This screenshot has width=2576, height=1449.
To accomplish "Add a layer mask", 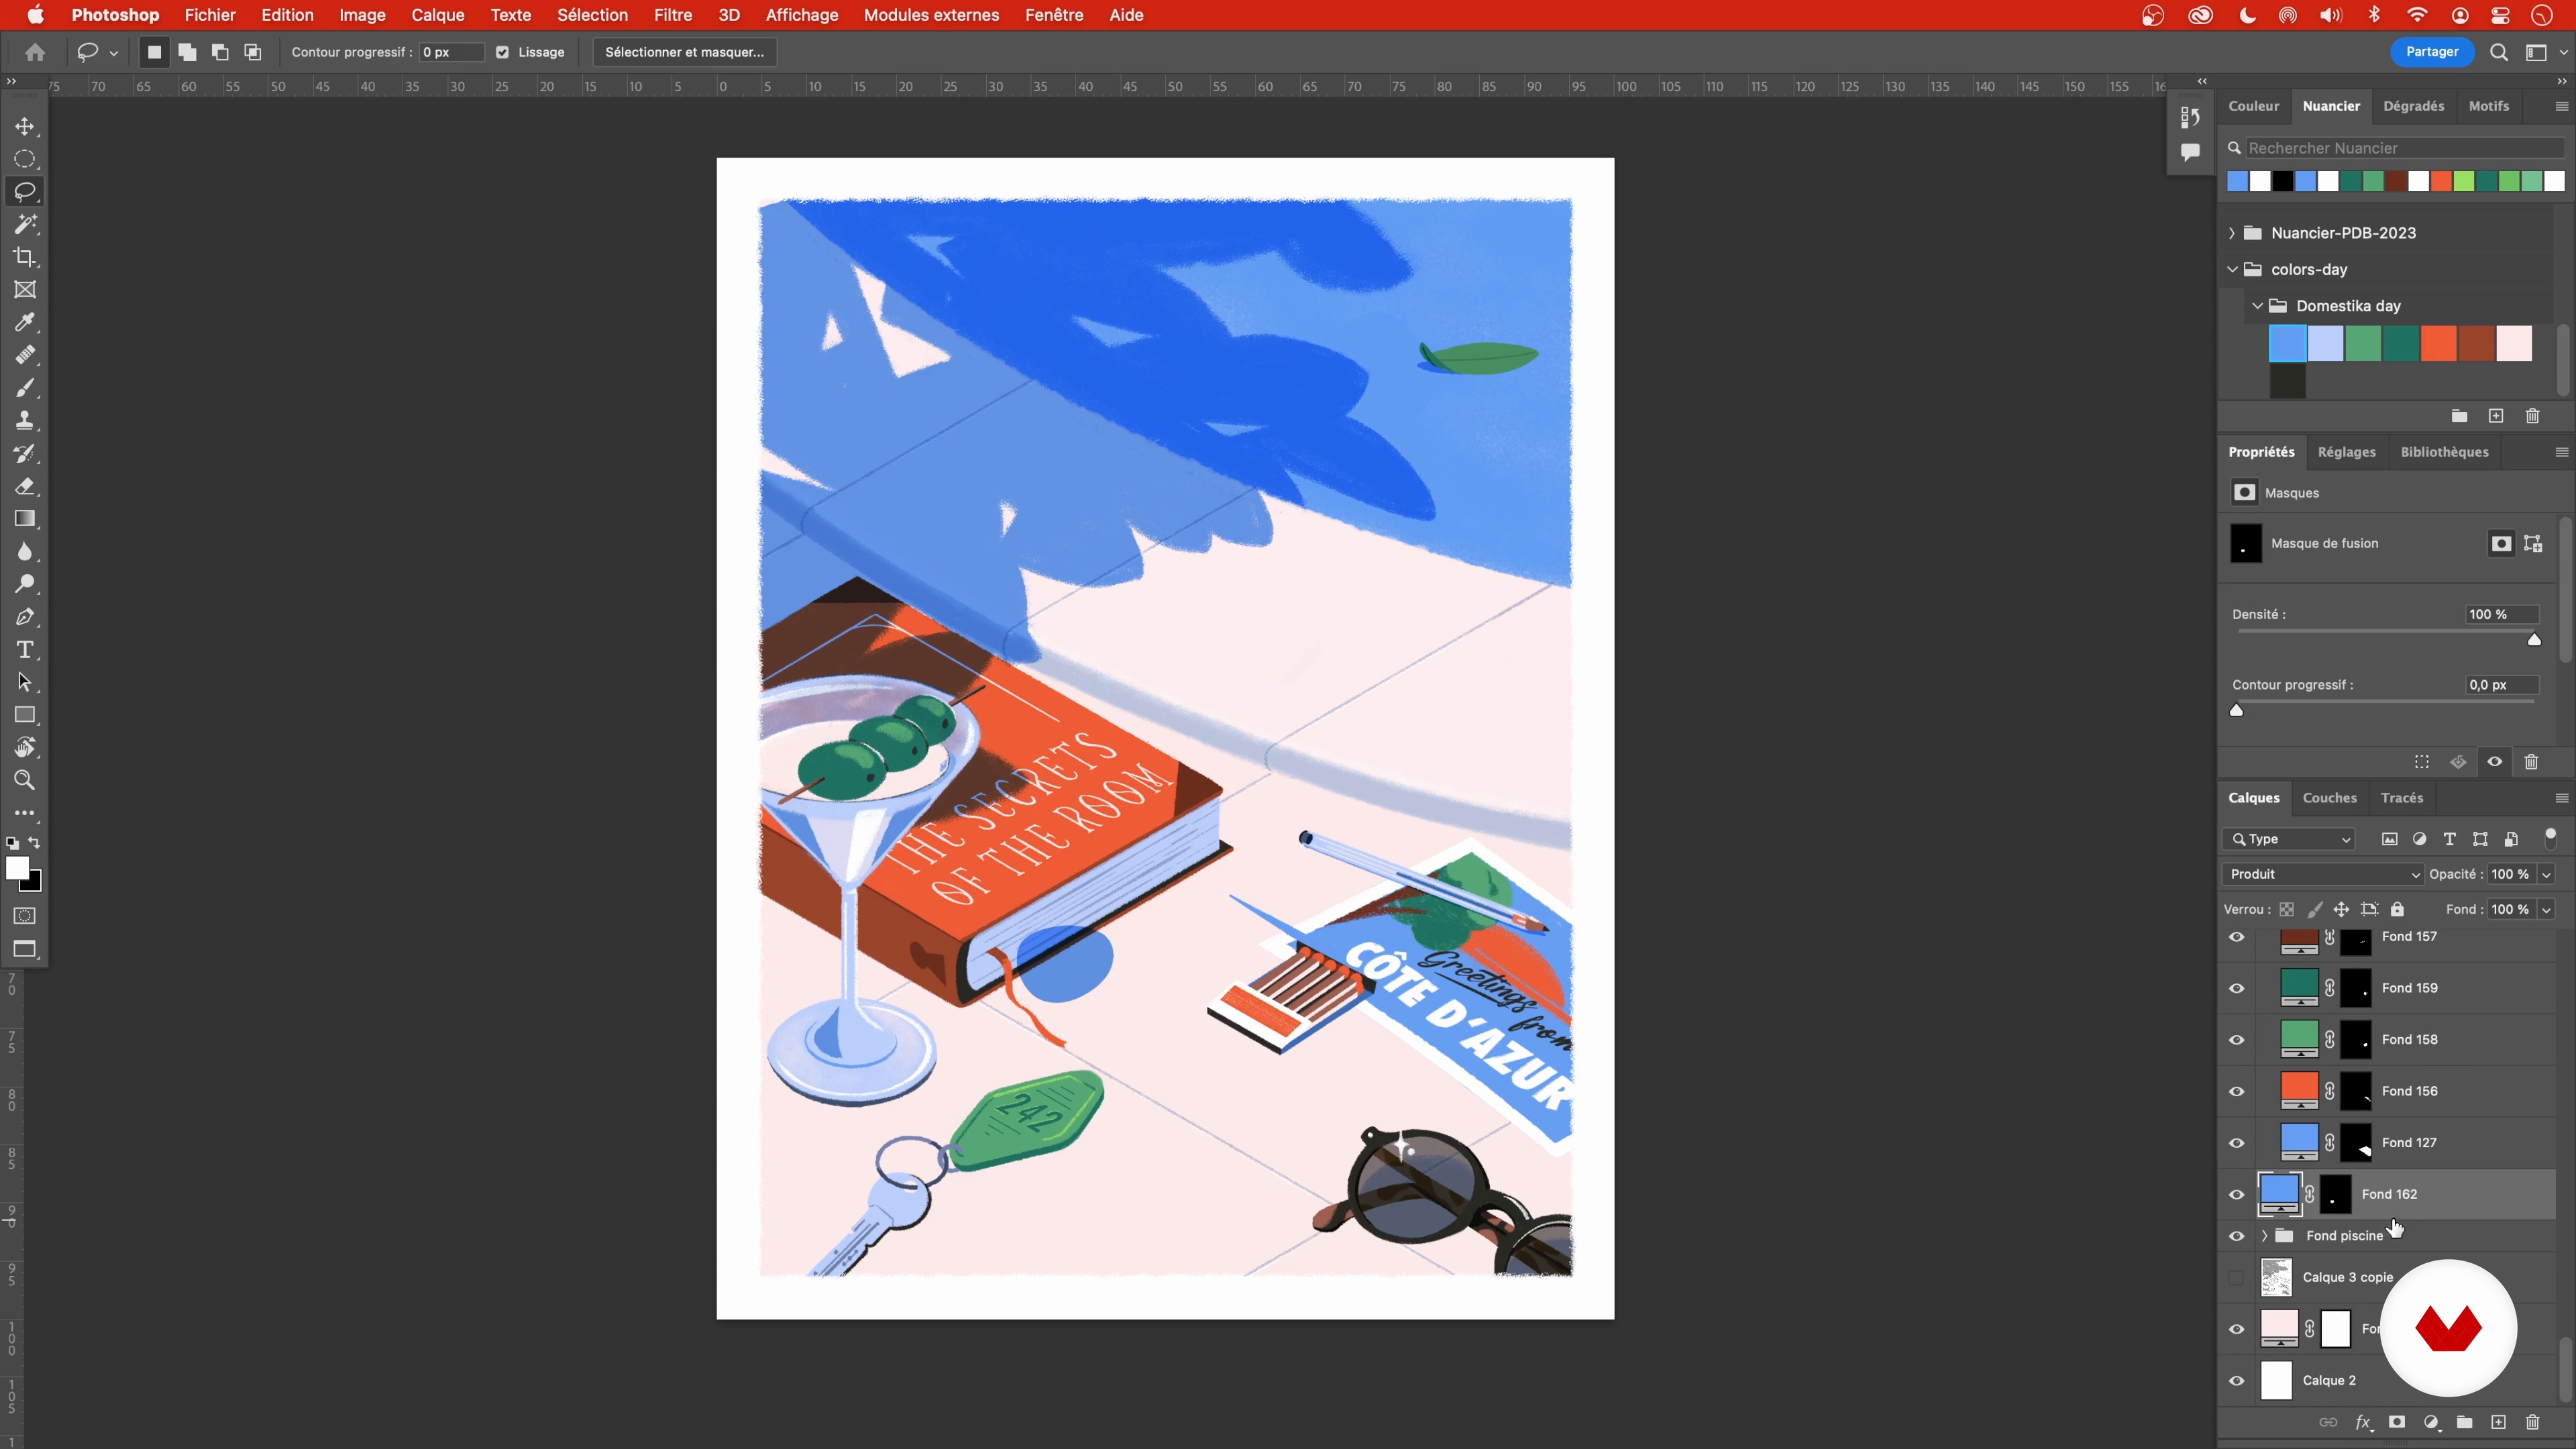I will [x=2397, y=1422].
